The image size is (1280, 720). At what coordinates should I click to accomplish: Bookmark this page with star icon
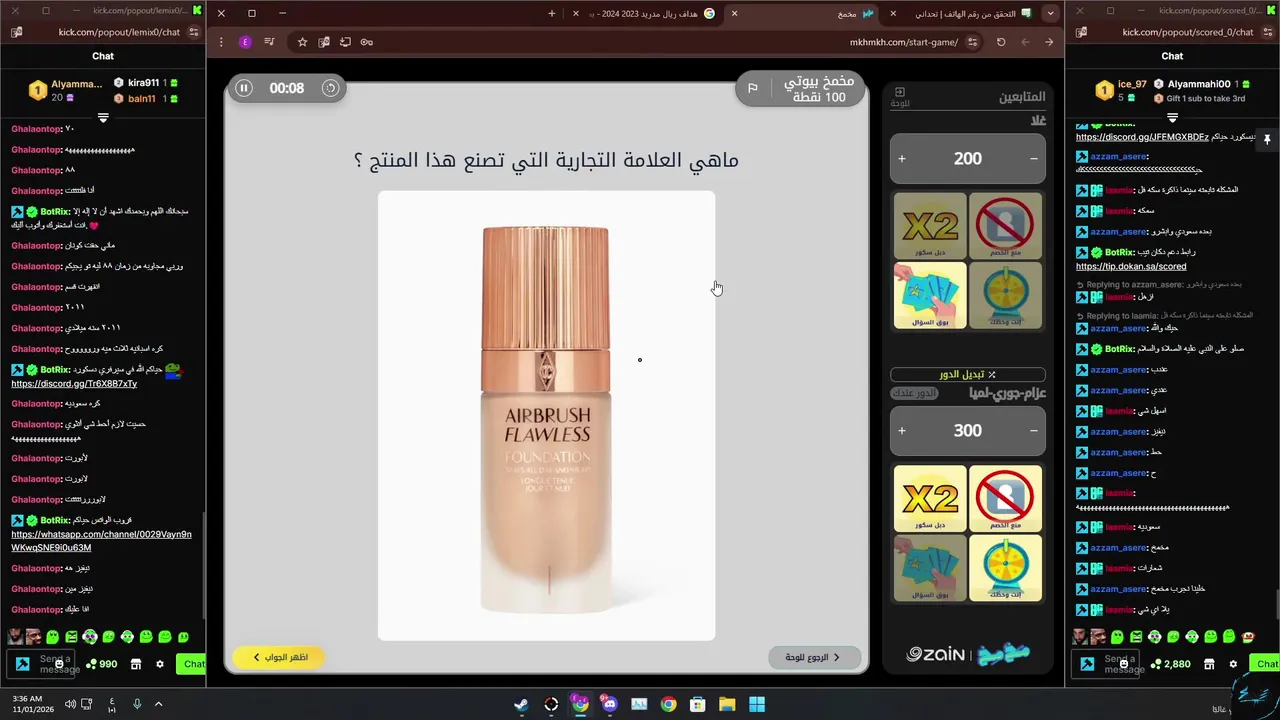click(x=302, y=42)
